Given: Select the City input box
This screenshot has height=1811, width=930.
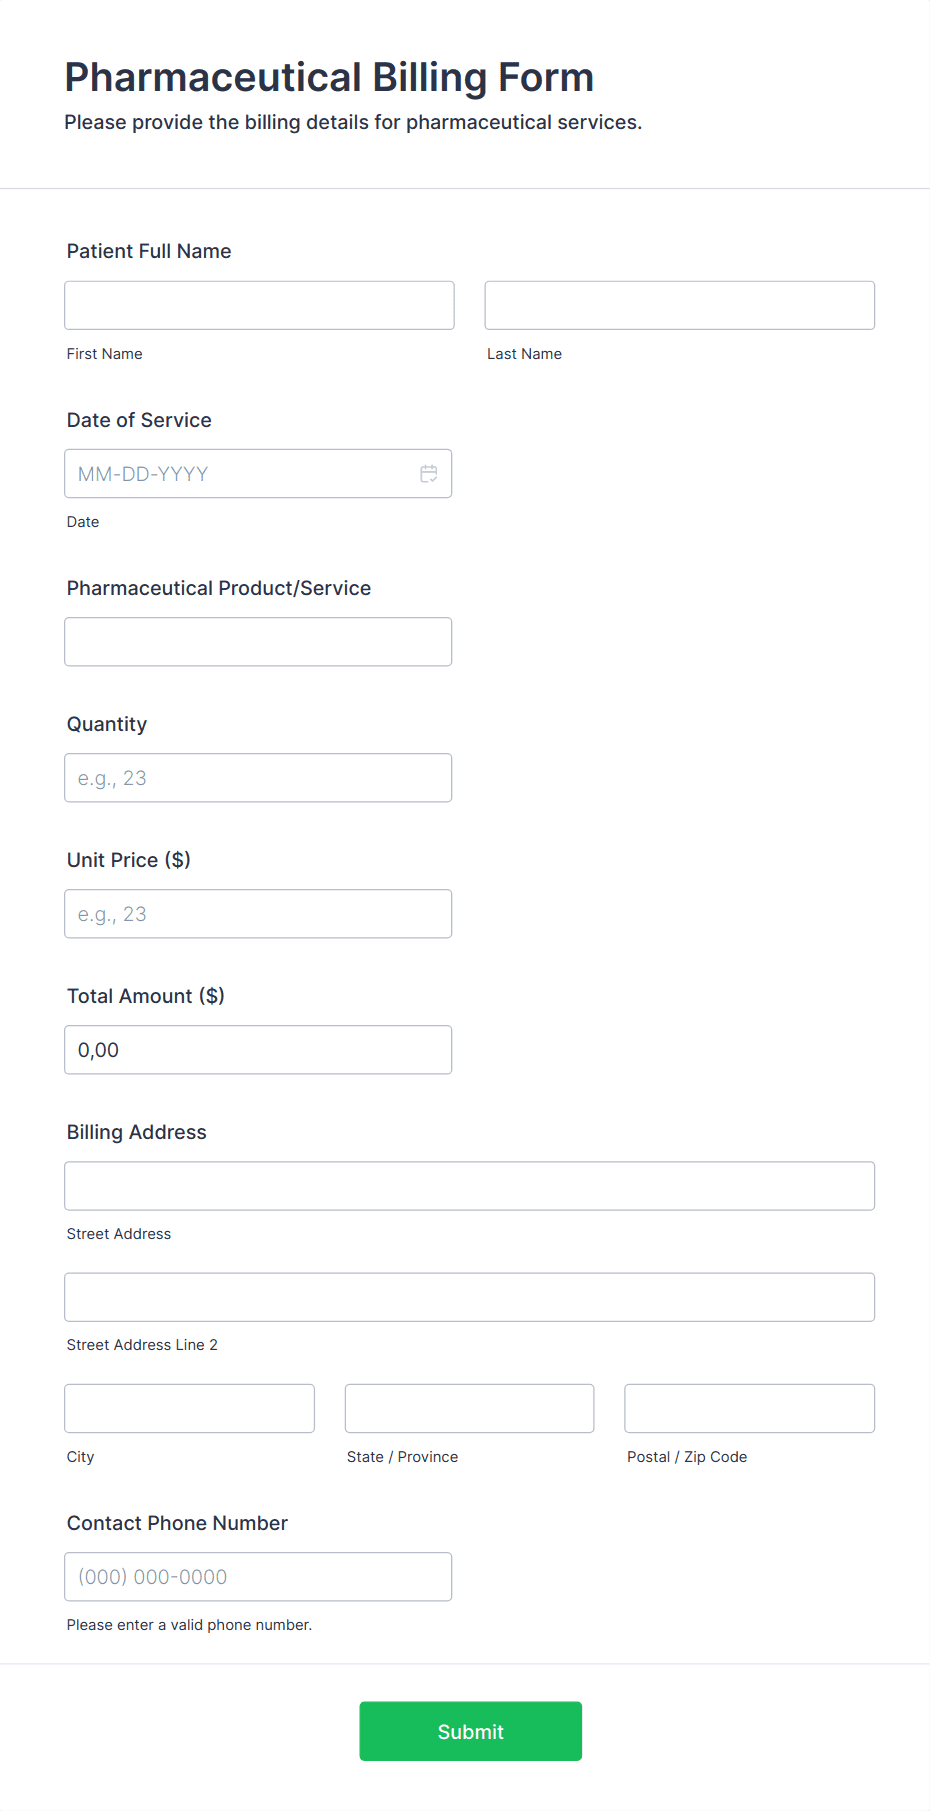Looking at the screenshot, I should click(x=189, y=1408).
